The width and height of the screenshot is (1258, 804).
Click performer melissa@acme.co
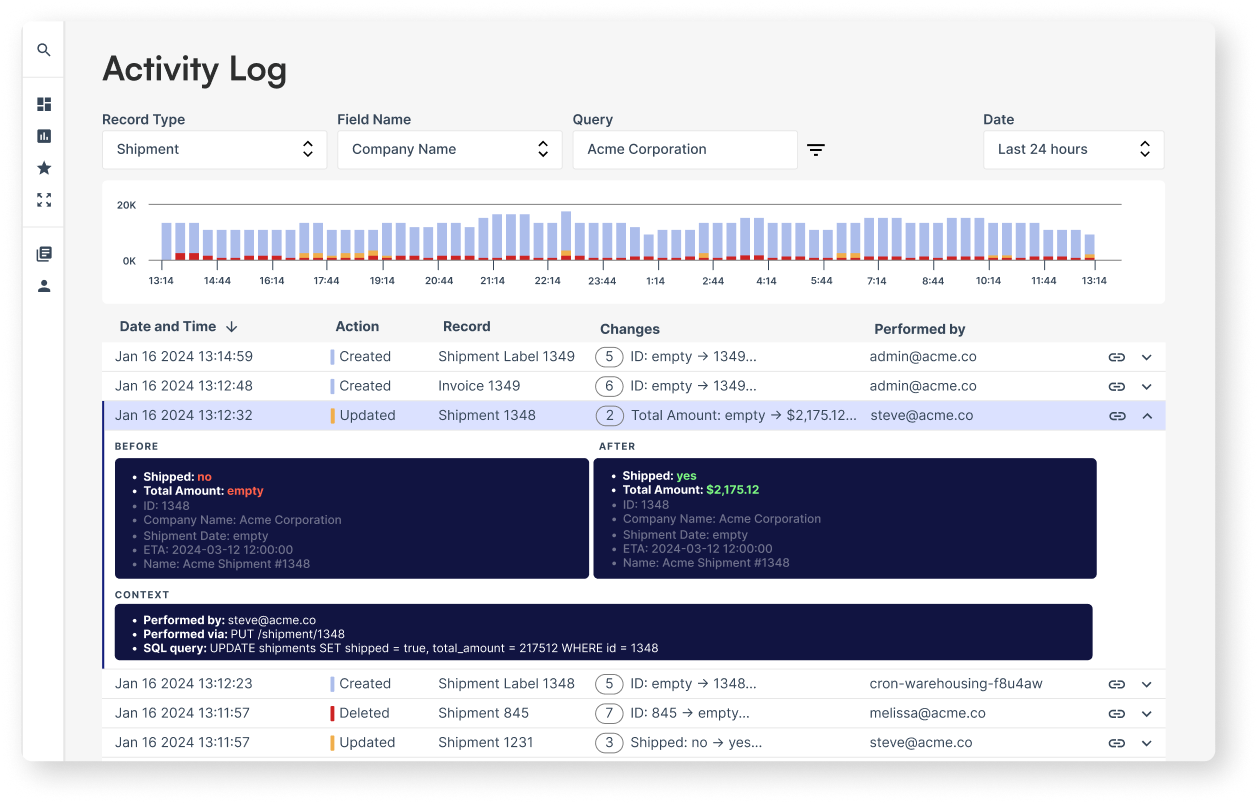coord(927,713)
